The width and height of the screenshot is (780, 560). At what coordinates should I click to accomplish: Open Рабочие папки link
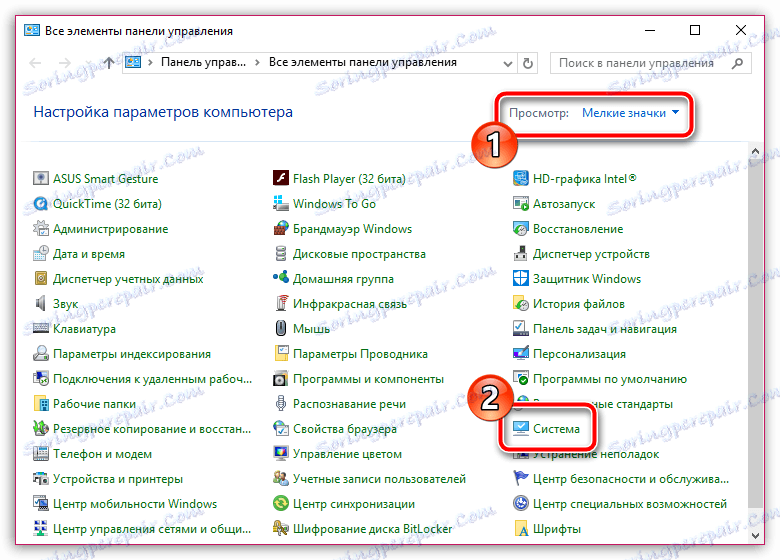pyautogui.click(x=95, y=404)
